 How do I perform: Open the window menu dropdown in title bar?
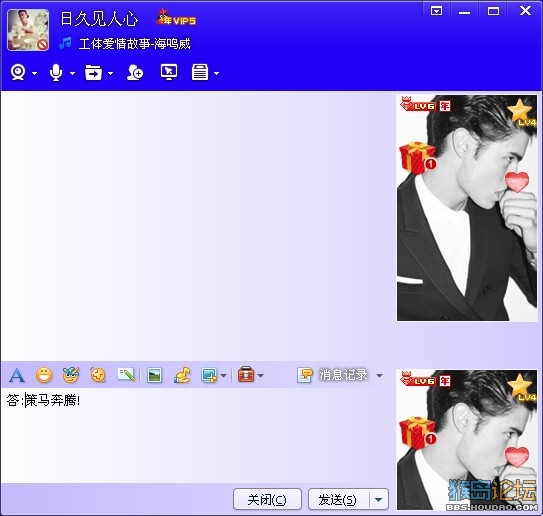click(436, 11)
